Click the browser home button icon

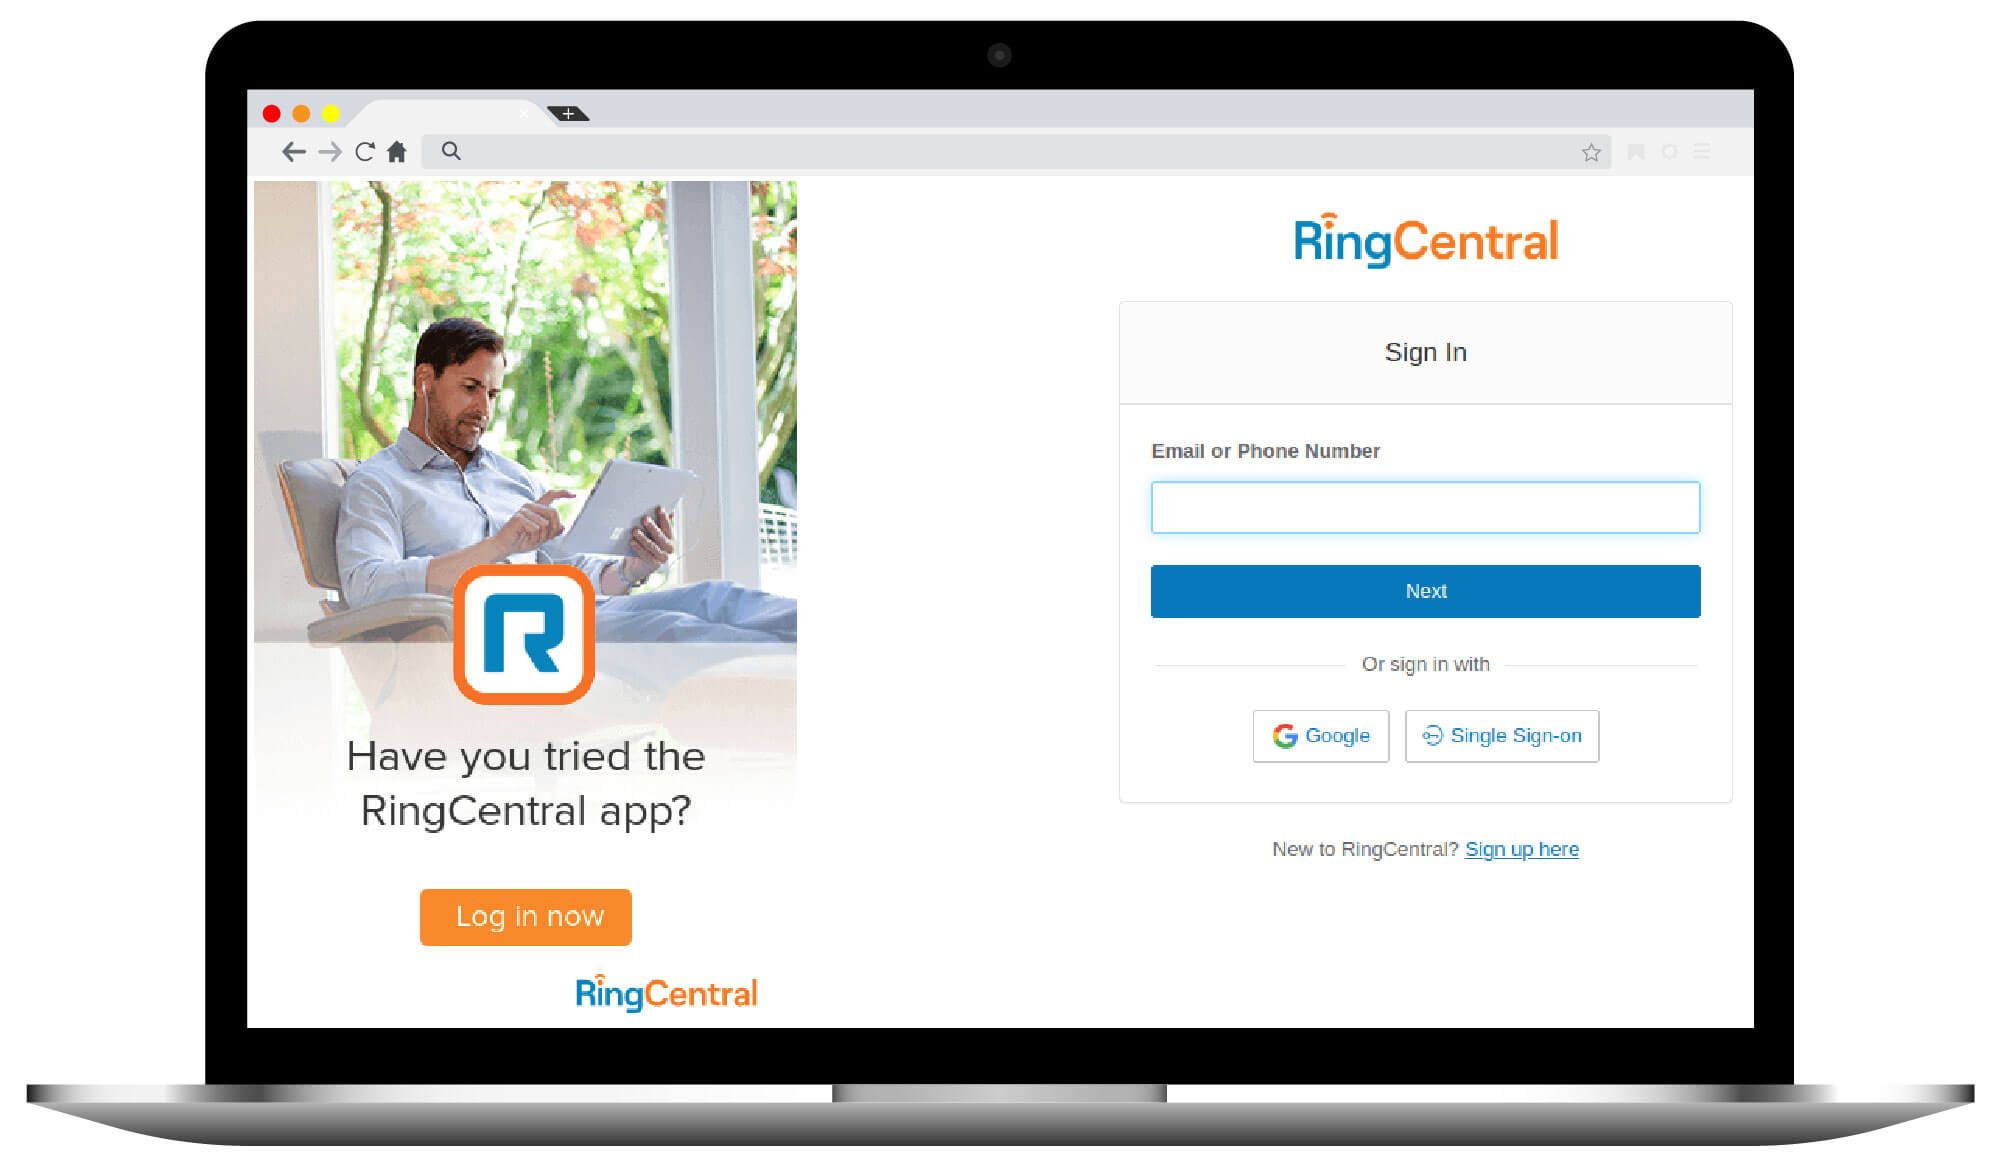tap(397, 151)
